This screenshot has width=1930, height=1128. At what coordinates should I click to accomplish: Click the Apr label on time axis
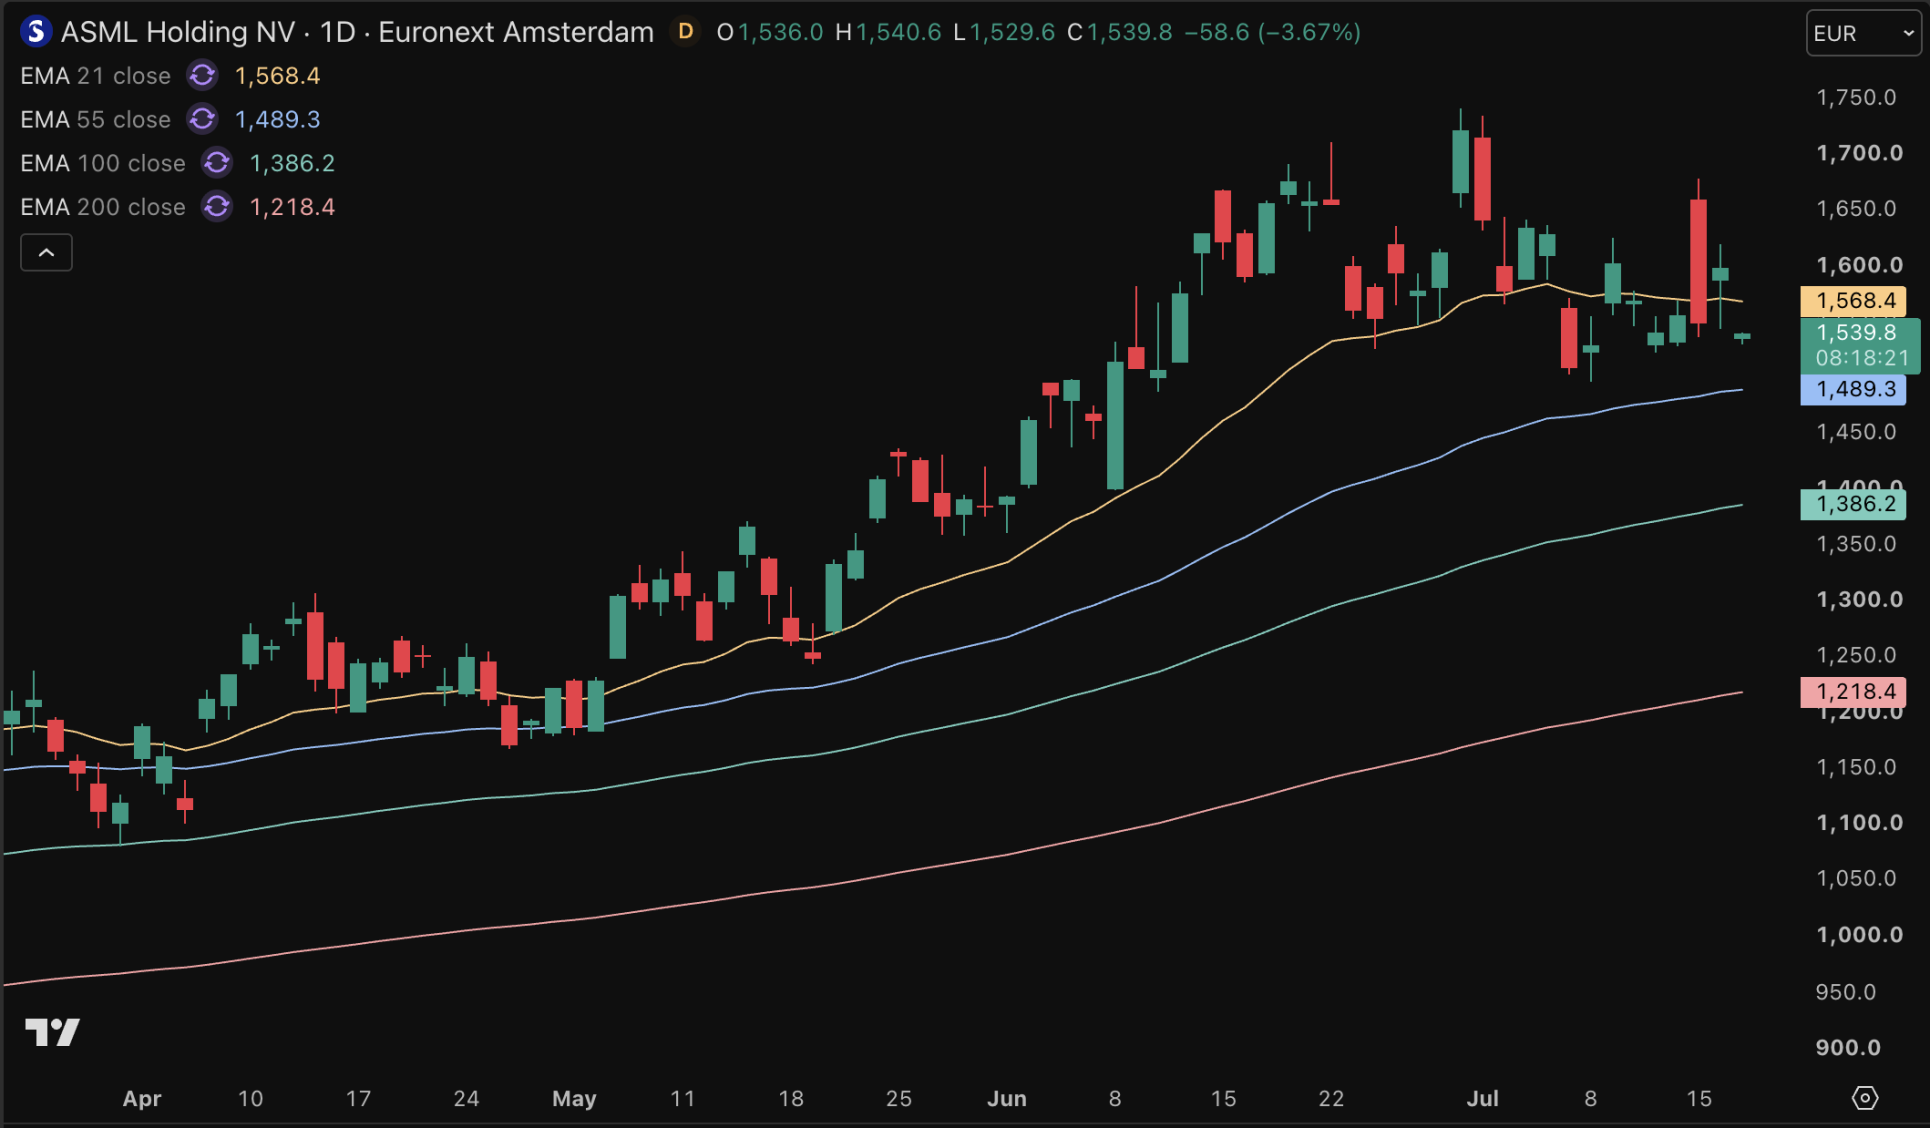tap(142, 1098)
